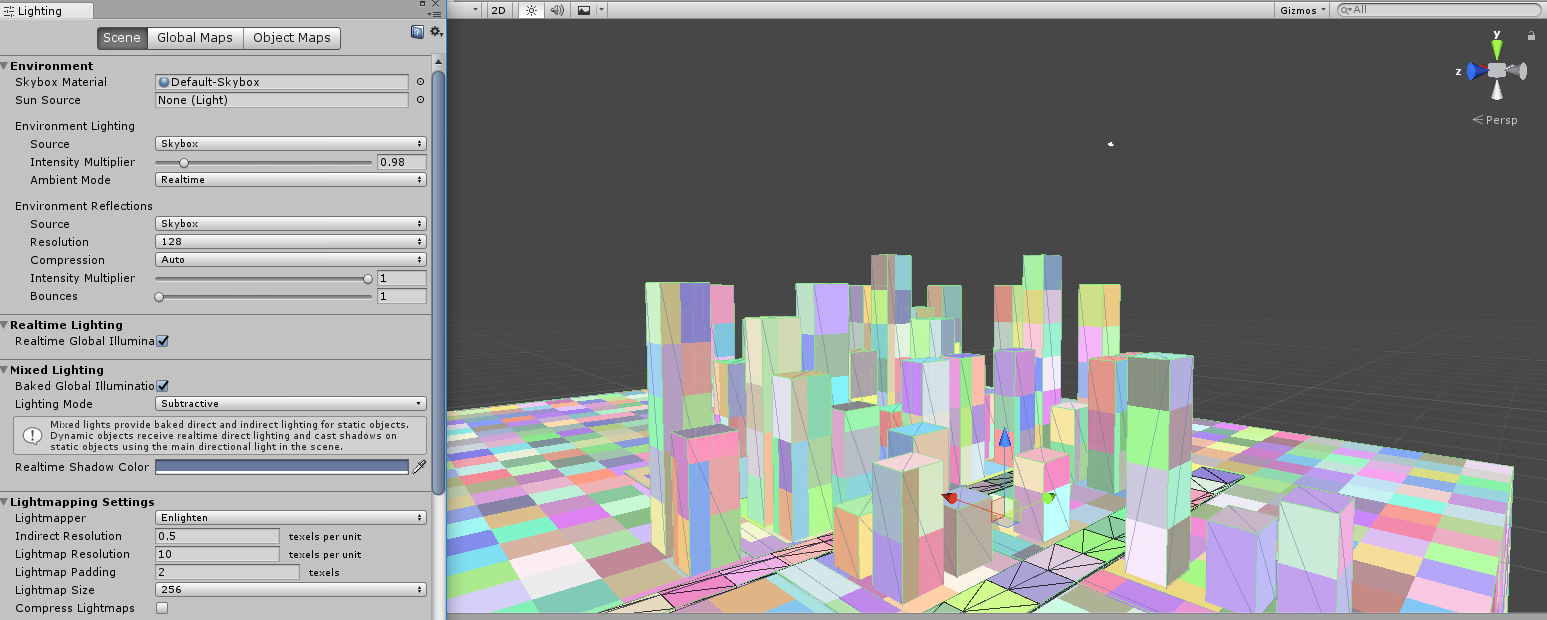Screen dimensions: 1547x620
Task: Toggle the scene gizmo rotation lock
Action: click(x=1531, y=36)
